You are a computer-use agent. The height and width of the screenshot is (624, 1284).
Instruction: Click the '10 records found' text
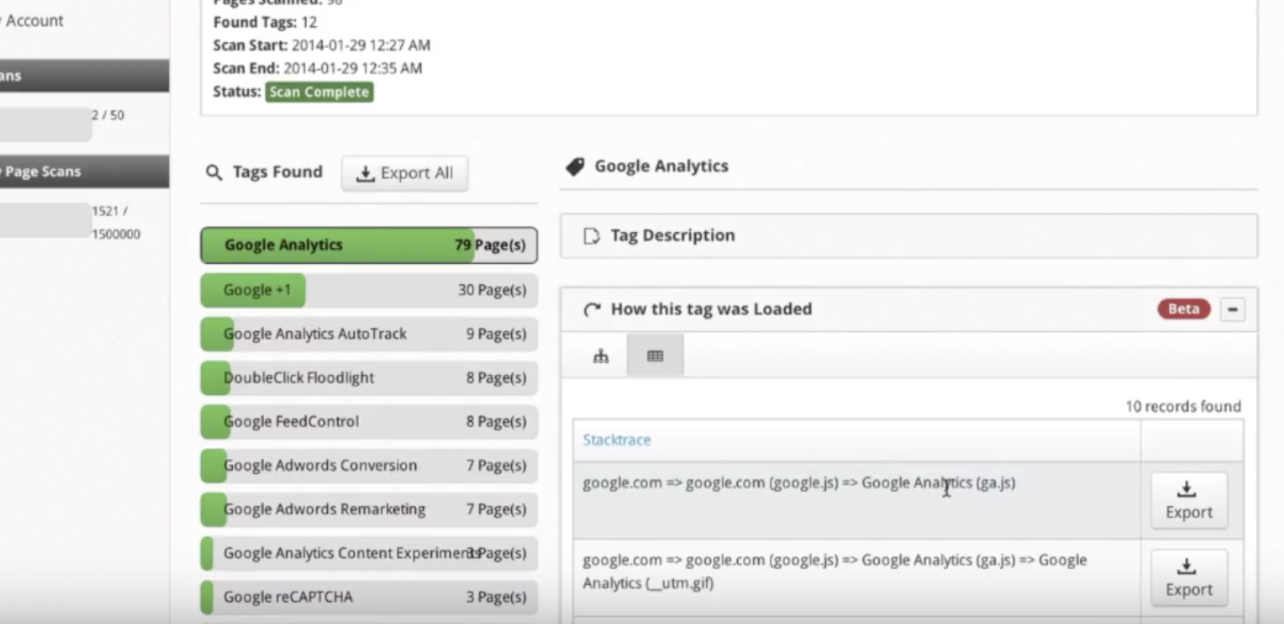coord(1183,407)
